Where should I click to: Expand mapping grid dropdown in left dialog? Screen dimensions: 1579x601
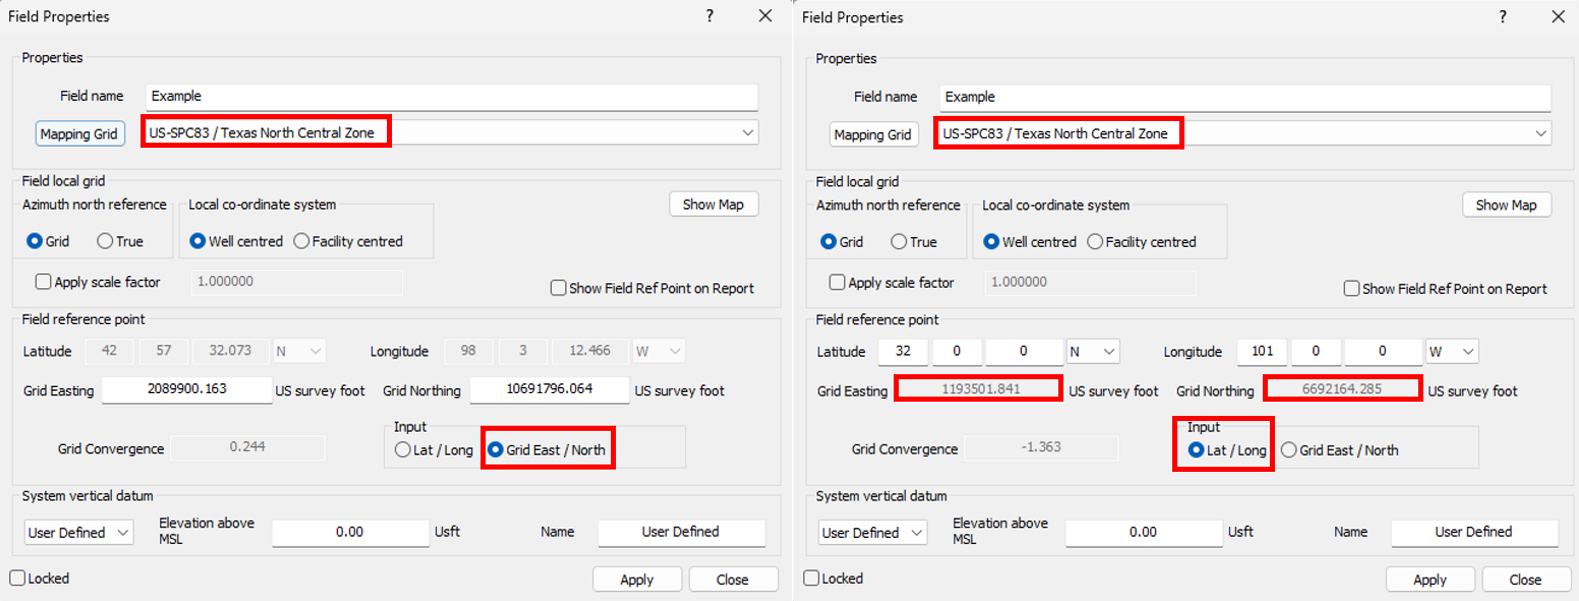pos(747,133)
